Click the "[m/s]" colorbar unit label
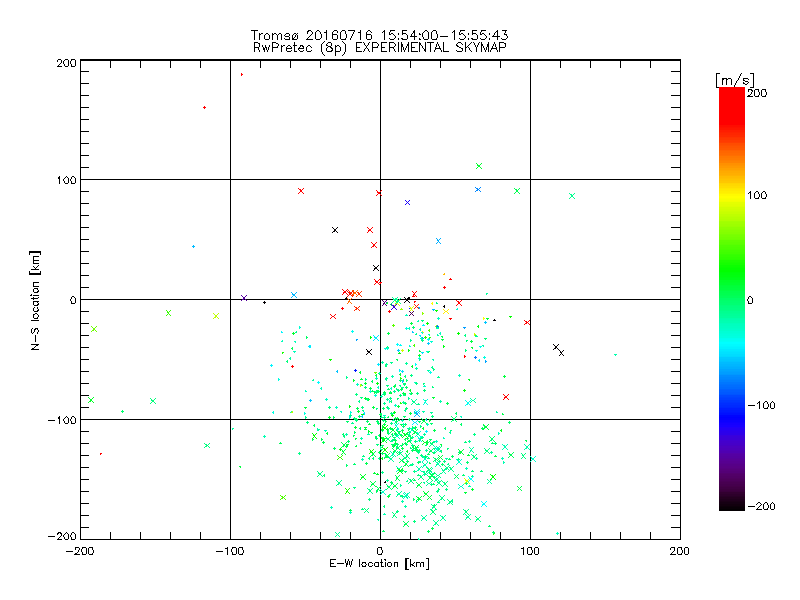The width and height of the screenshot is (800, 600). (x=734, y=80)
